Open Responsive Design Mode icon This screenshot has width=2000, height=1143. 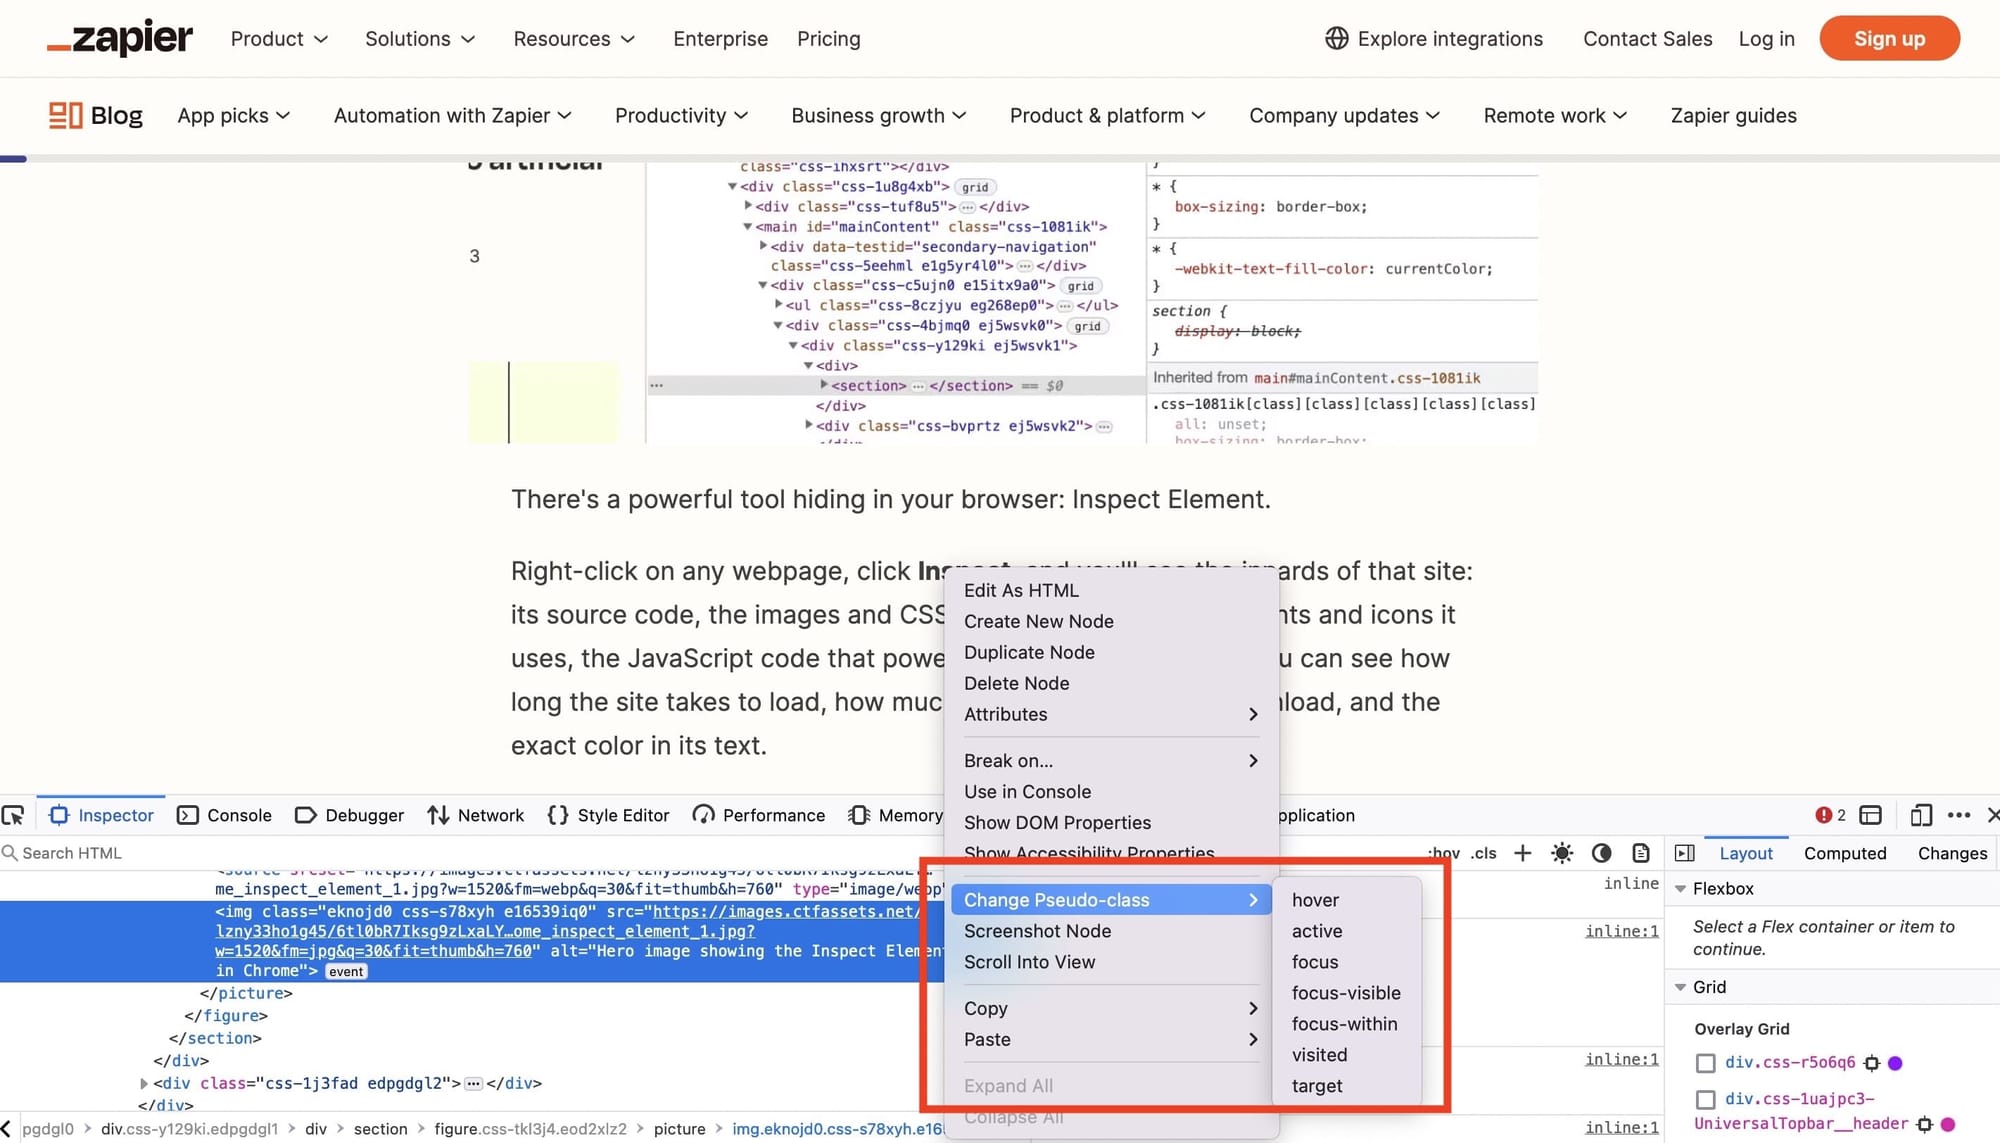point(1920,815)
